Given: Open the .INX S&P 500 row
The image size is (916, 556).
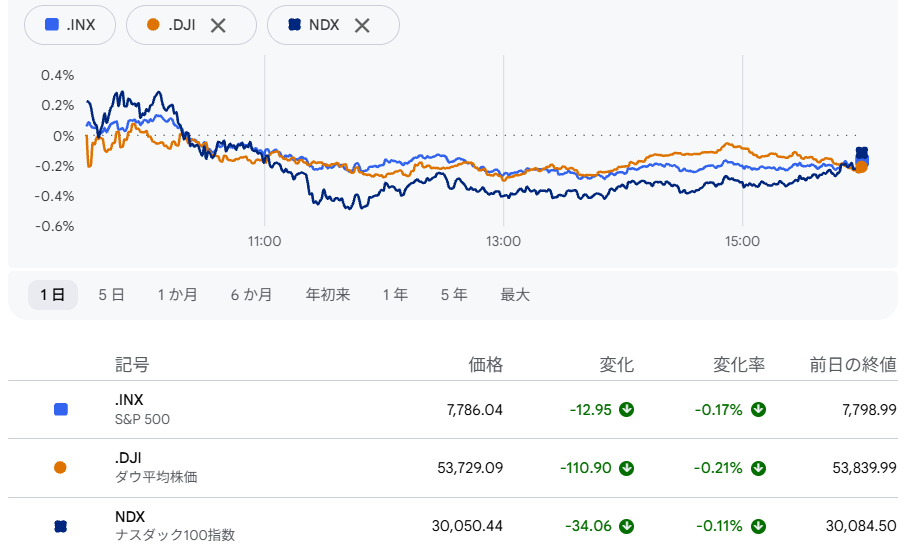Looking at the screenshot, I should pos(453,409).
